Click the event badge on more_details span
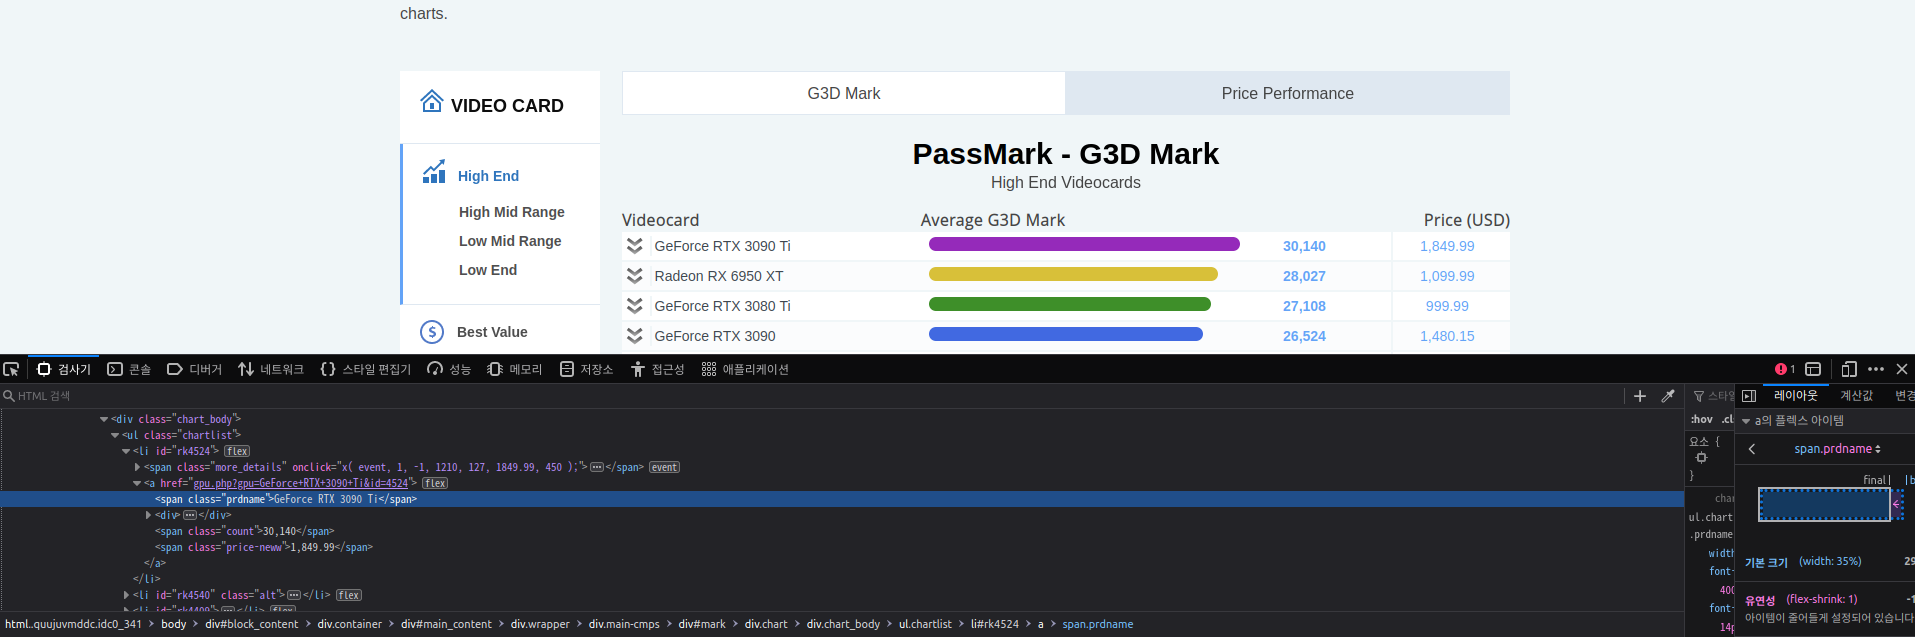This screenshot has height=637, width=1915. coord(664,467)
